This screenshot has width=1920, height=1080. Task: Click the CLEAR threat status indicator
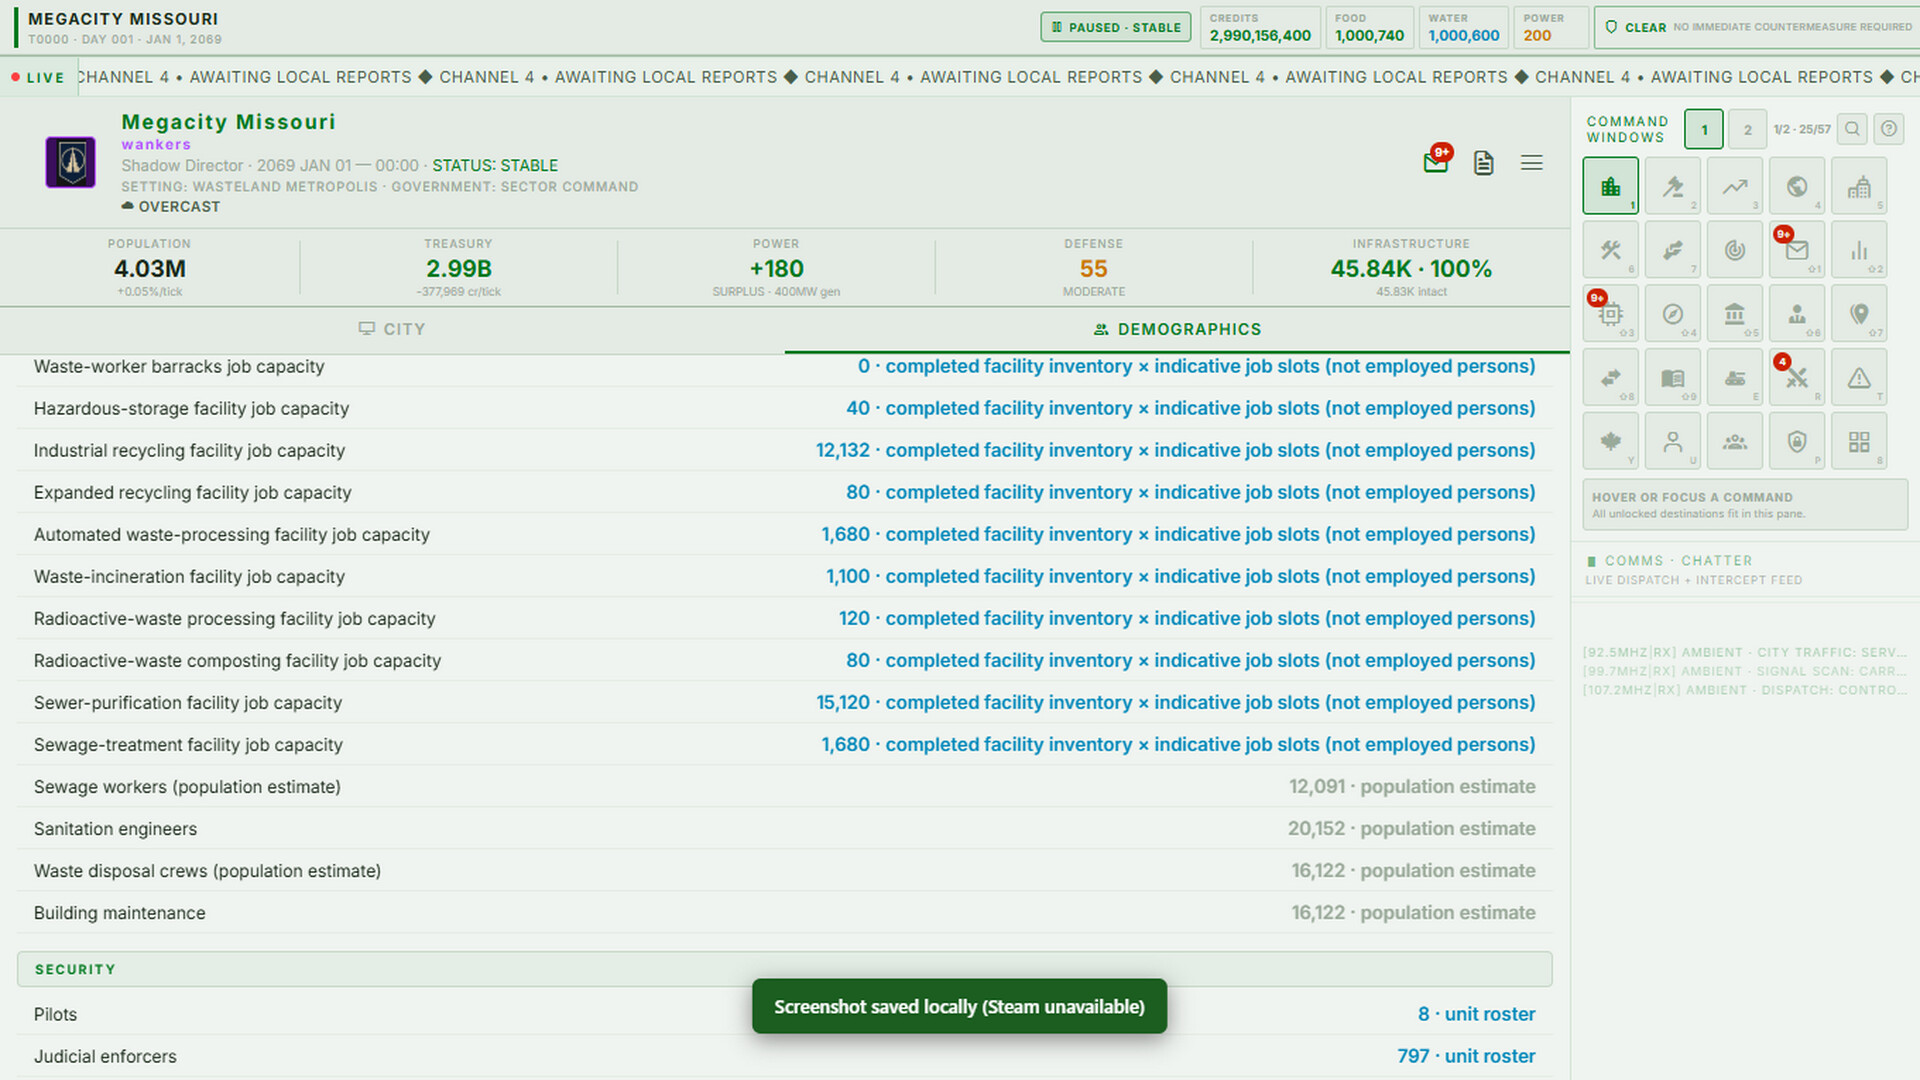(1756, 27)
